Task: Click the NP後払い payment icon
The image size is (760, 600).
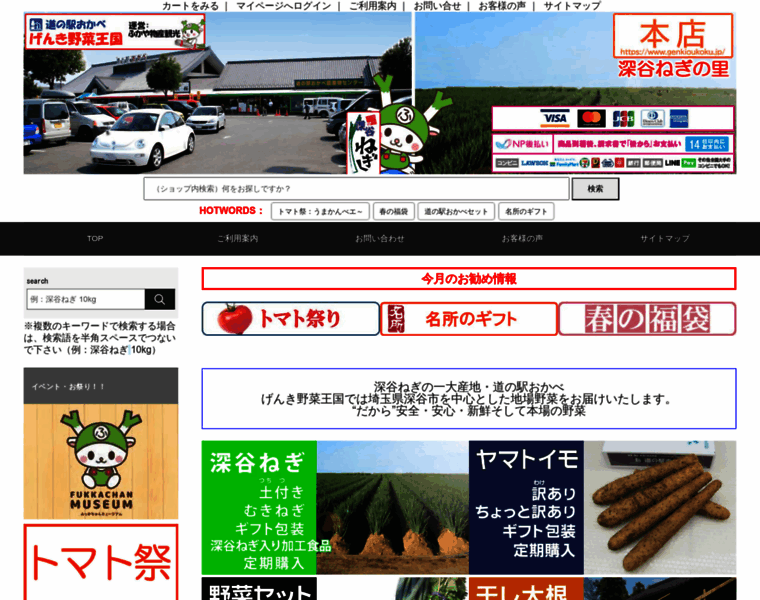Action: pyautogui.click(x=522, y=144)
